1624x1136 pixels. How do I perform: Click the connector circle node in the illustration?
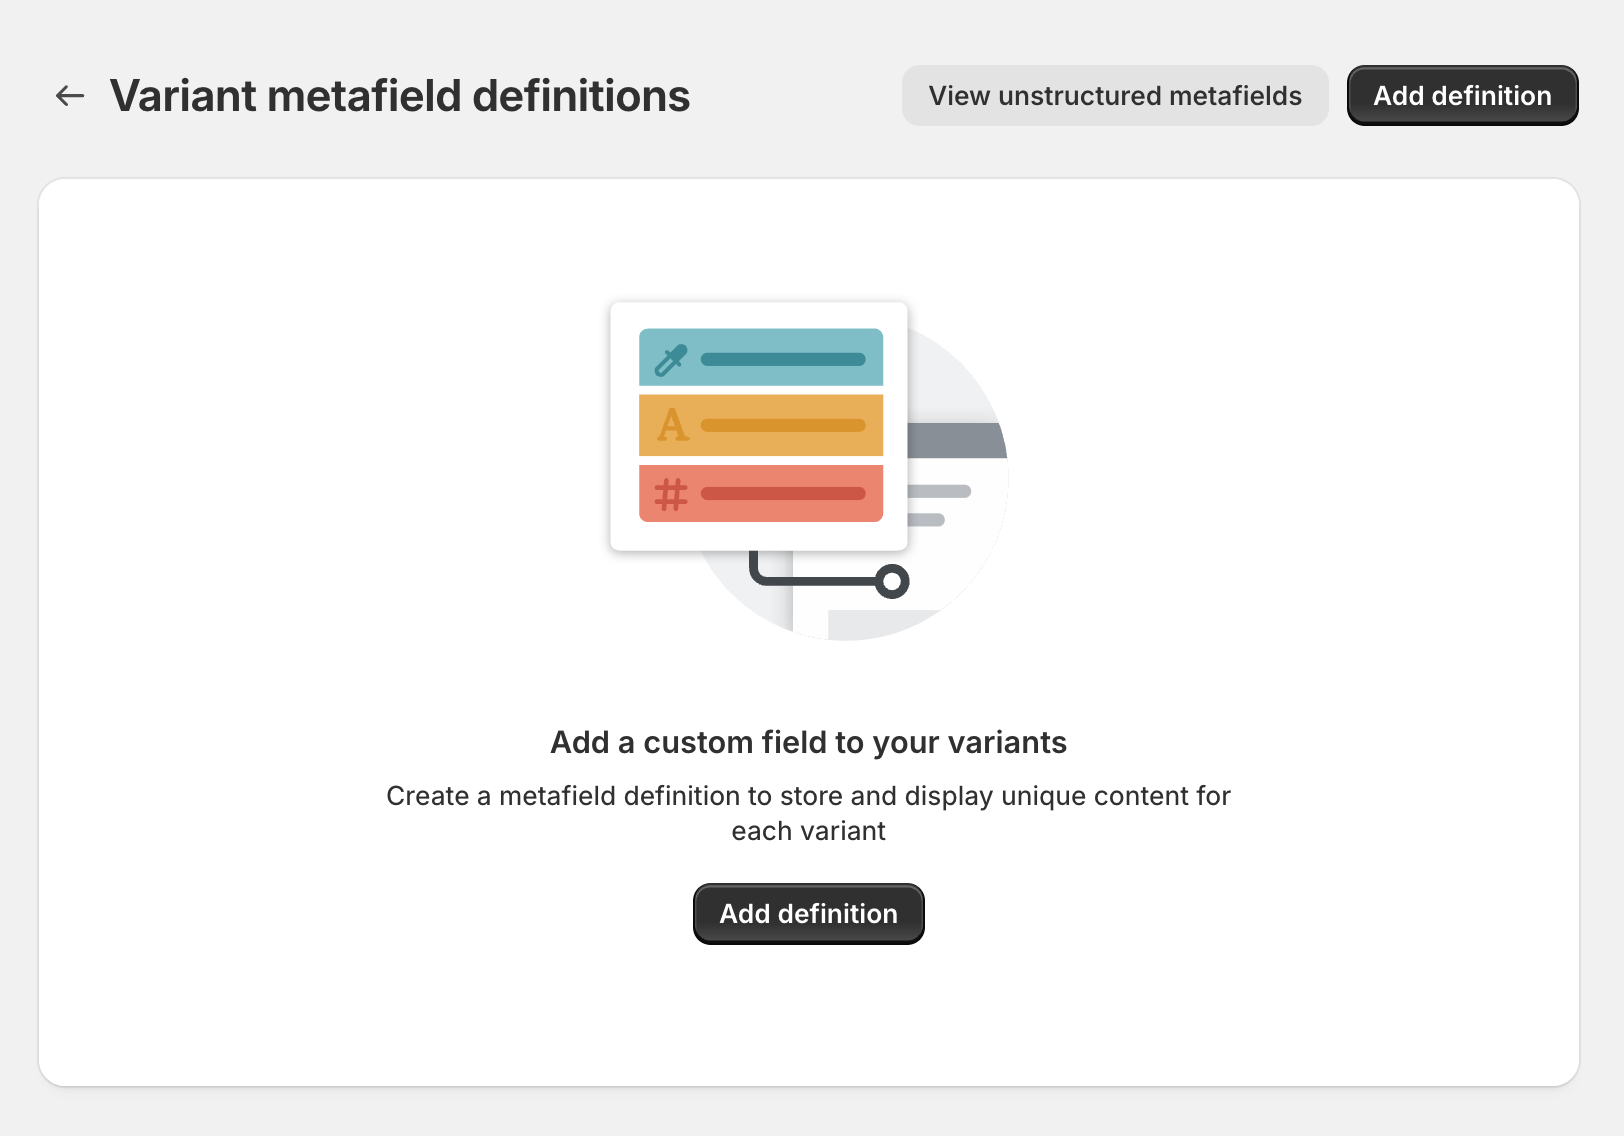[892, 581]
